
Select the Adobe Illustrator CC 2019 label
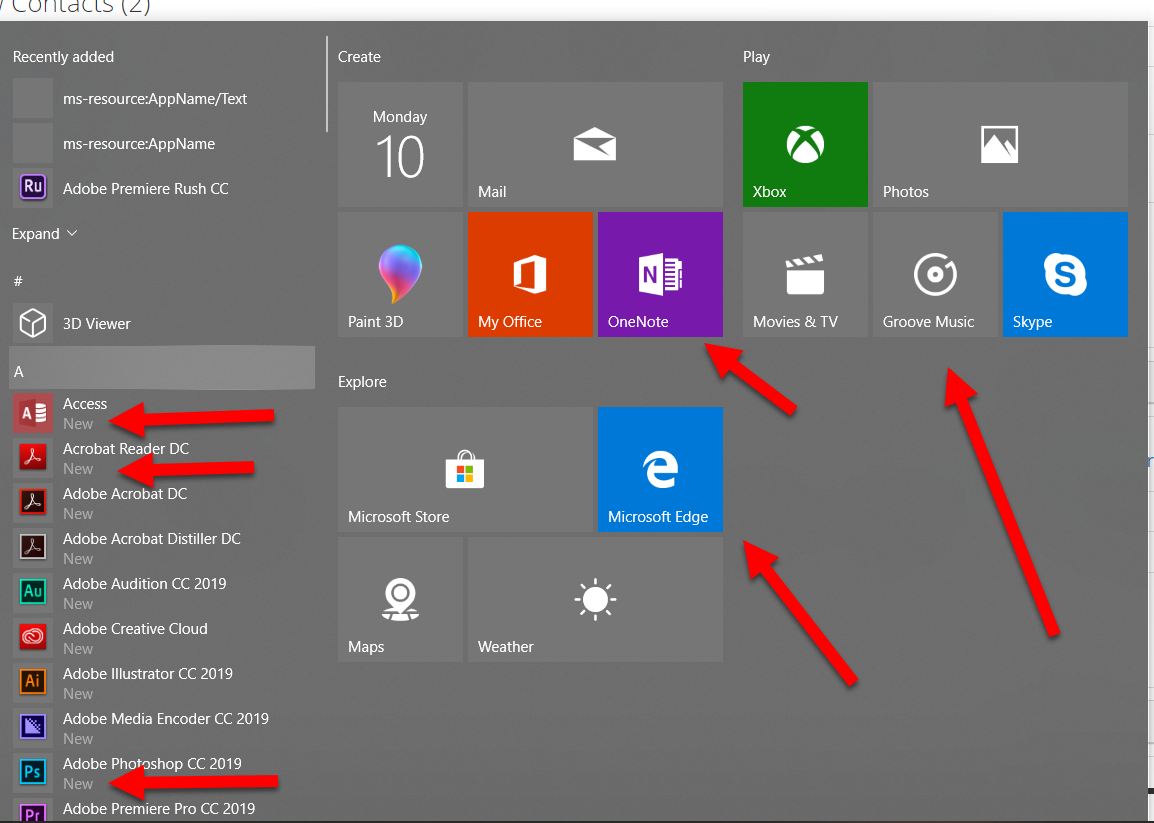pyautogui.click(x=148, y=674)
